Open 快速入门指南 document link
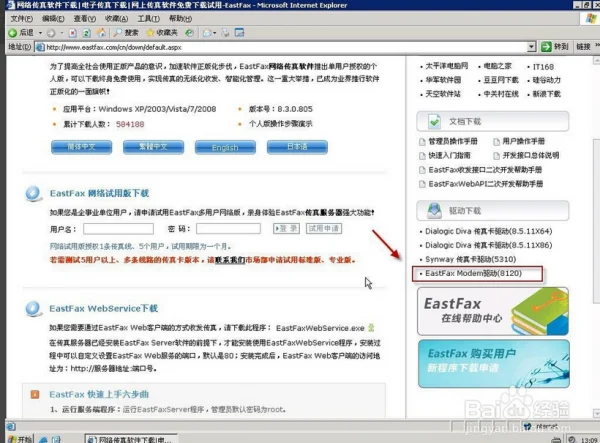600x443 pixels. 449,155
